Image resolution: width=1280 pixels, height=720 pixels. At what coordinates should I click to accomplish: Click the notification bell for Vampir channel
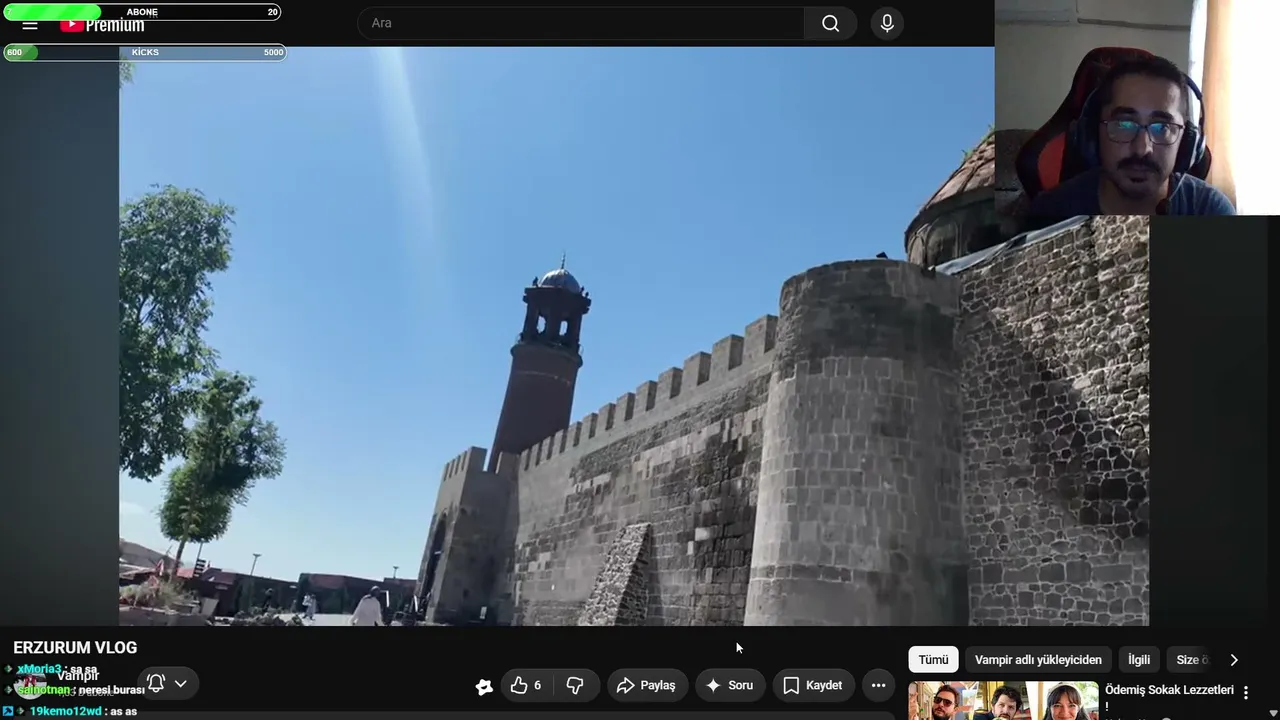pos(156,684)
